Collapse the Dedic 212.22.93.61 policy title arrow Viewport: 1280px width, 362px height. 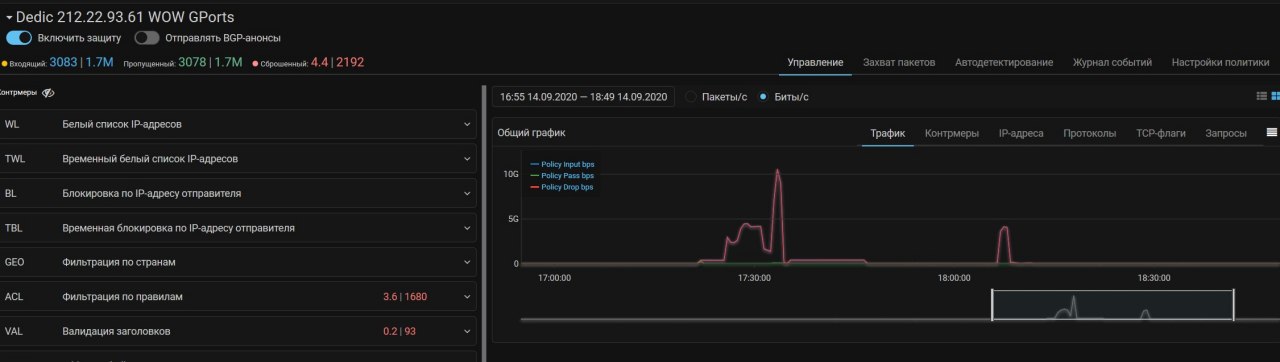(x=8, y=18)
